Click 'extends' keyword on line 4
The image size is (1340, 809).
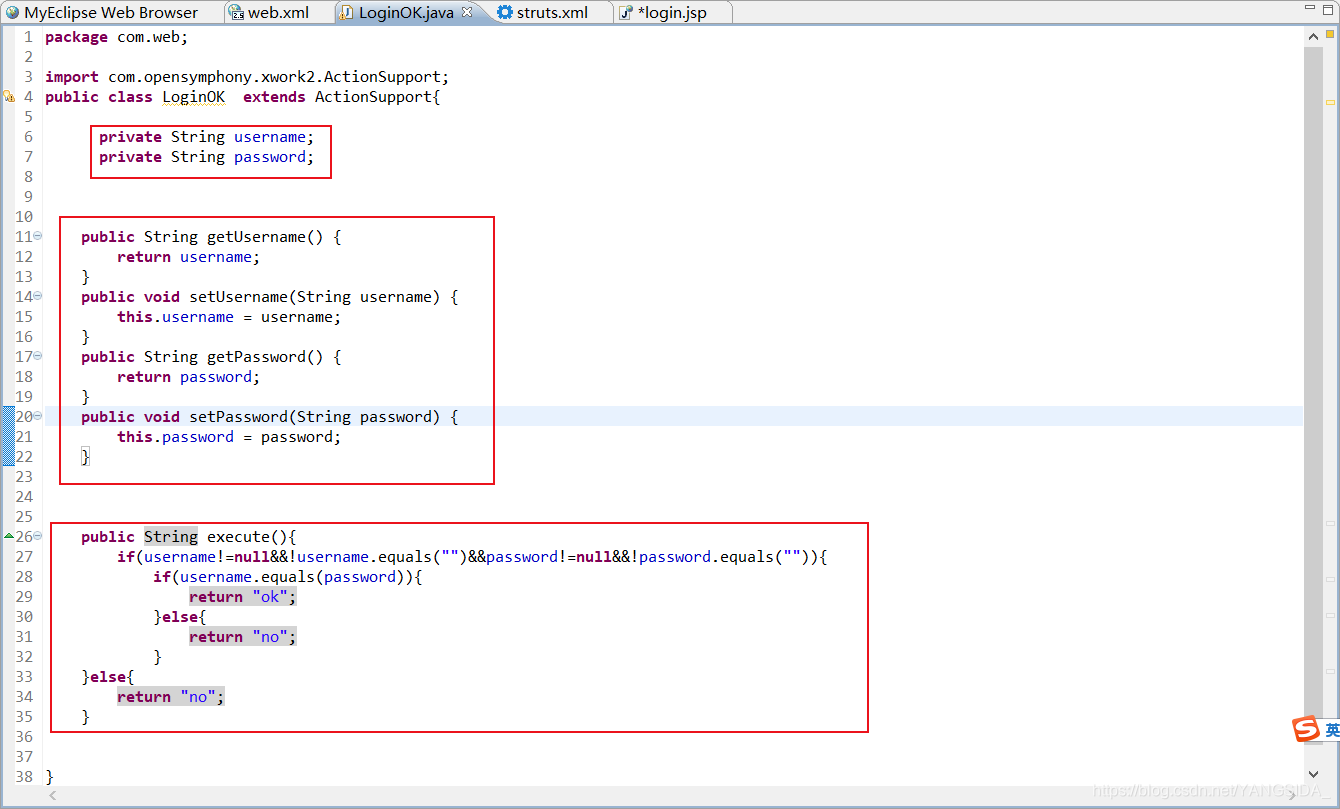pos(274,97)
